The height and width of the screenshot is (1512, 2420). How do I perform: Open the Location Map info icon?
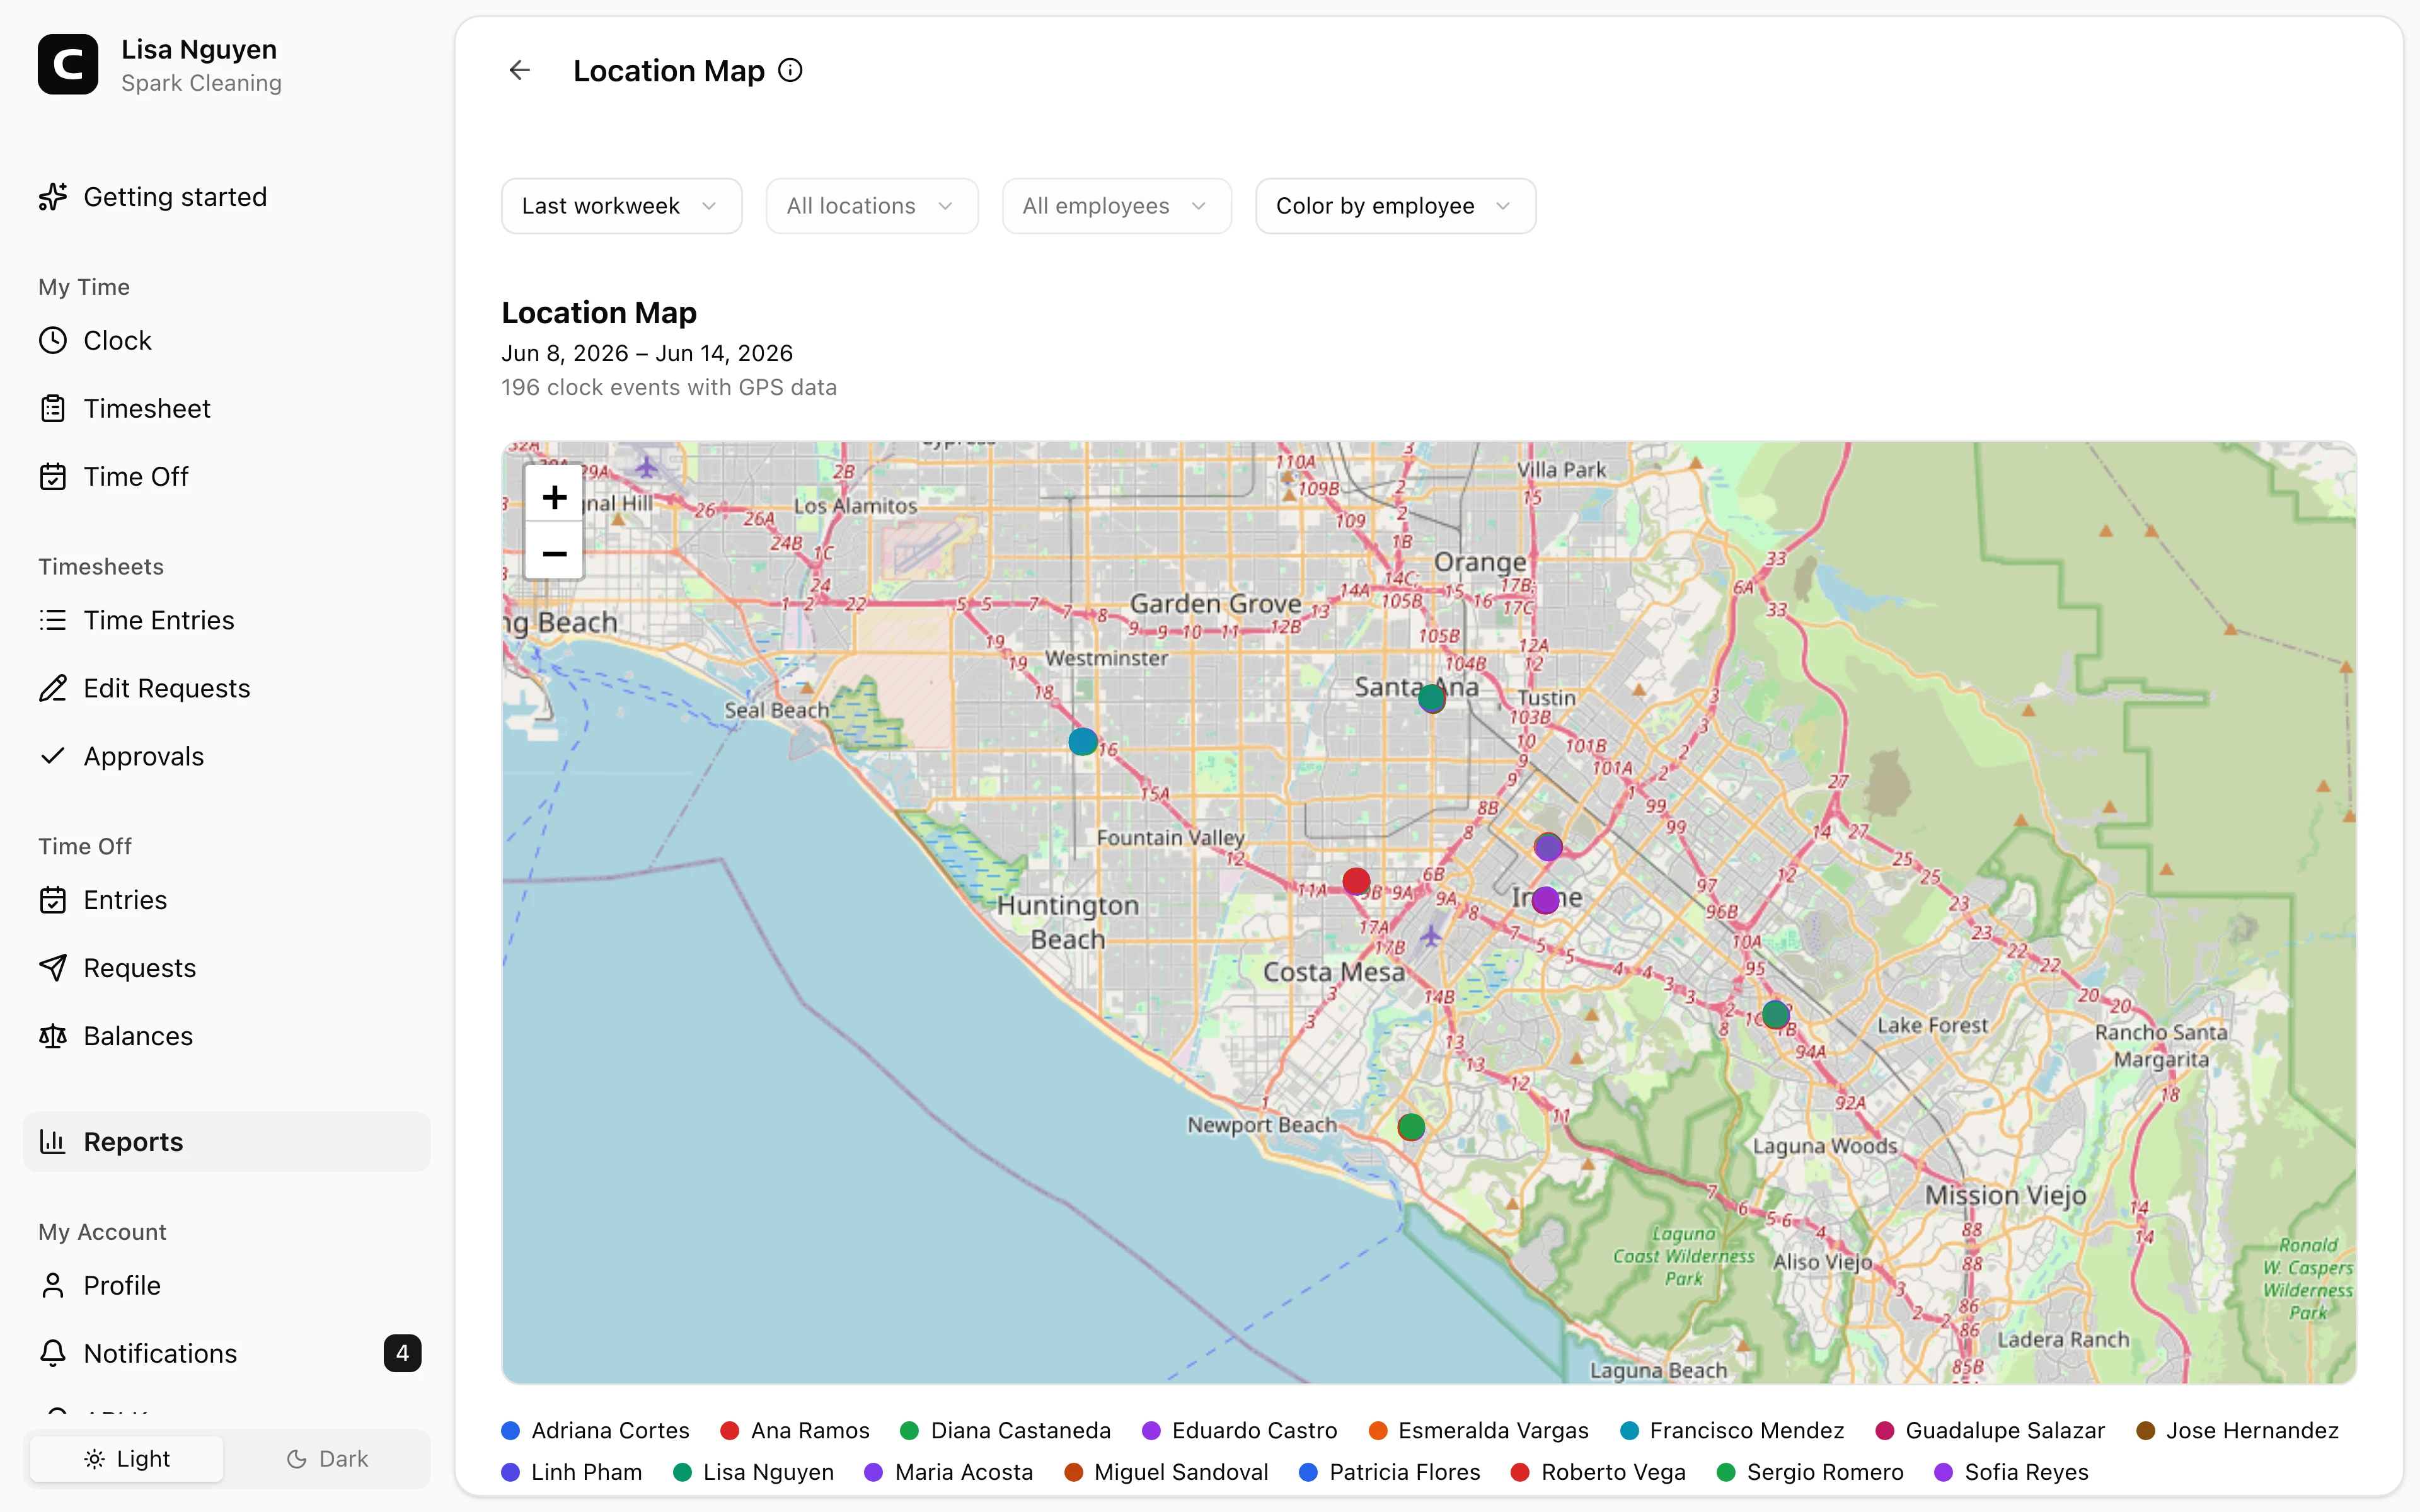790,70
